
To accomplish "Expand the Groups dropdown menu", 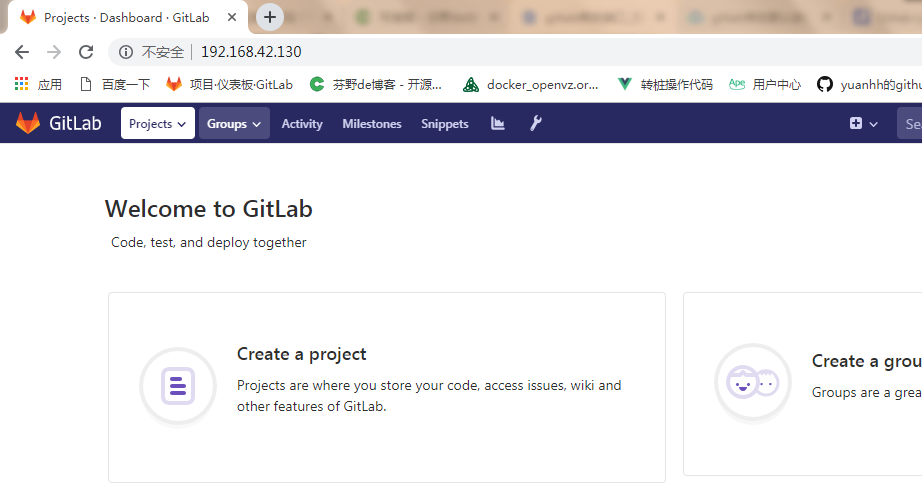I will [x=234, y=124].
